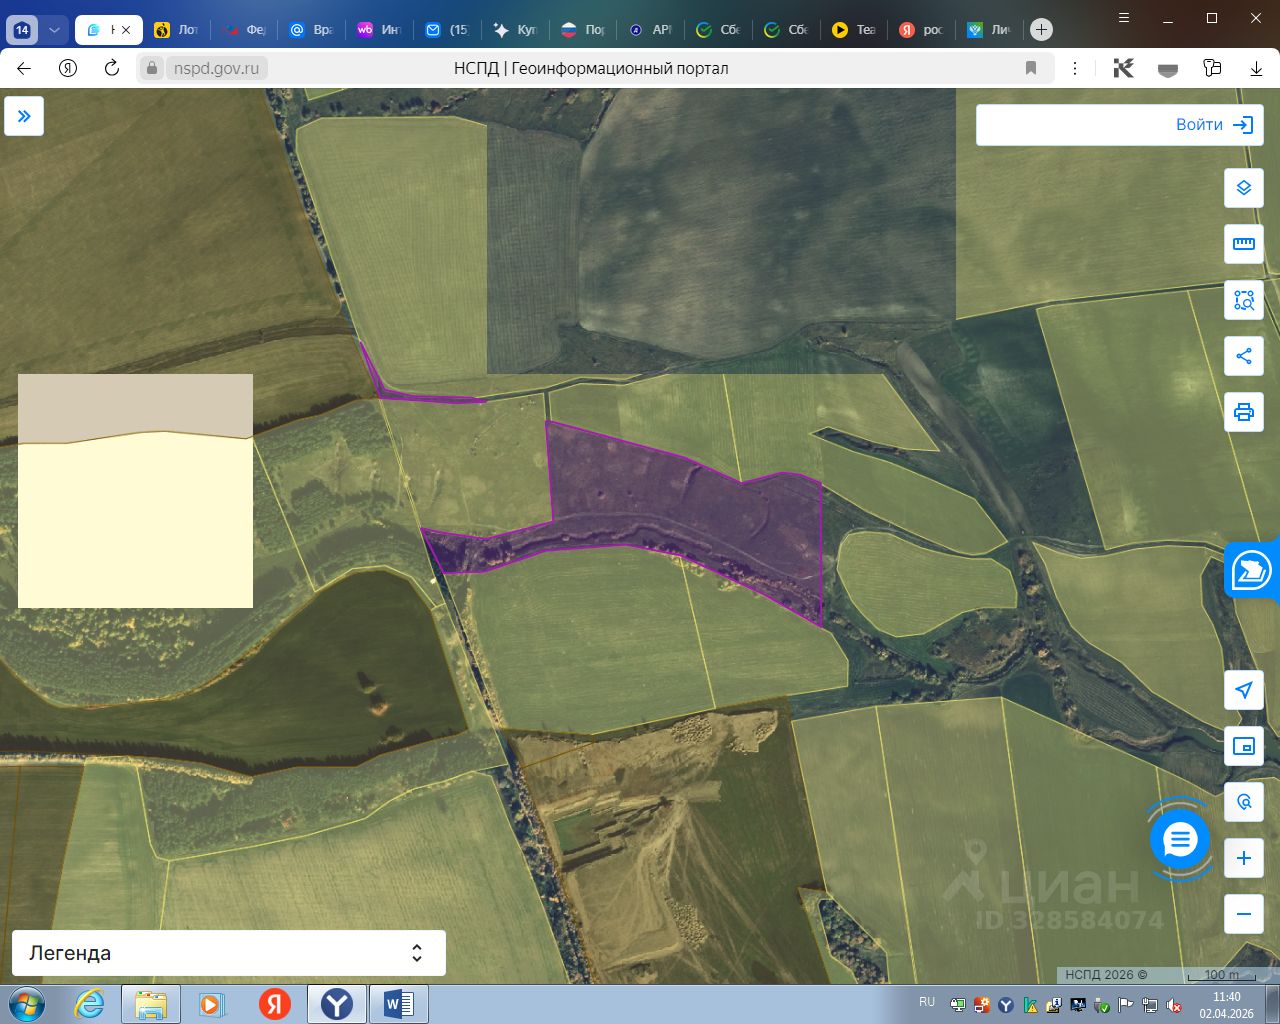Open browser downloads
Image resolution: width=1280 pixels, height=1024 pixels.
[1256, 68]
